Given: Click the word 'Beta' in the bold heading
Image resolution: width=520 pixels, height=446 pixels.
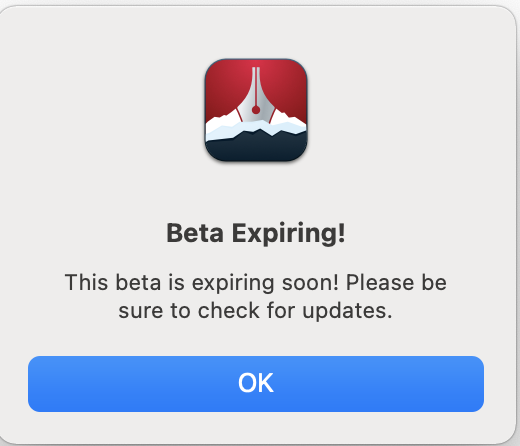Looking at the screenshot, I should pos(195,233).
